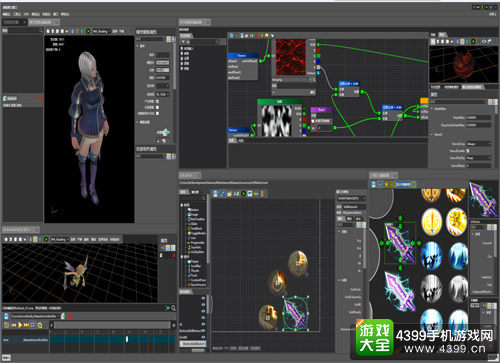Open the Shading dropdown in the fairy viewport toolbar
Viewport: 500px width, 363px height.
[60, 239]
